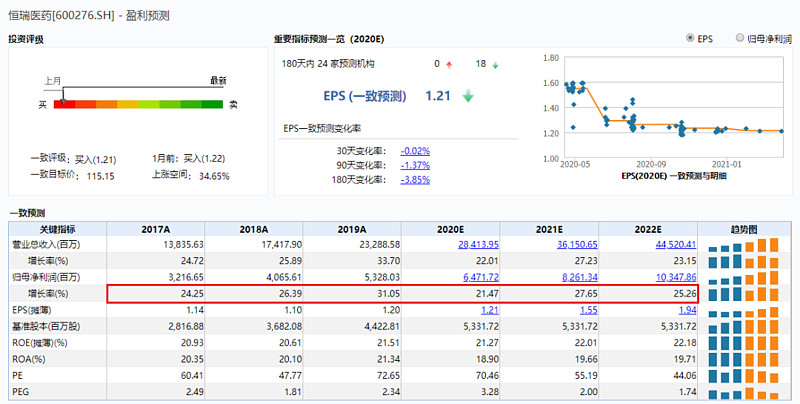Click the PE trend bar chart
Image resolution: width=800 pixels, height=404 pixels.
click(x=743, y=376)
